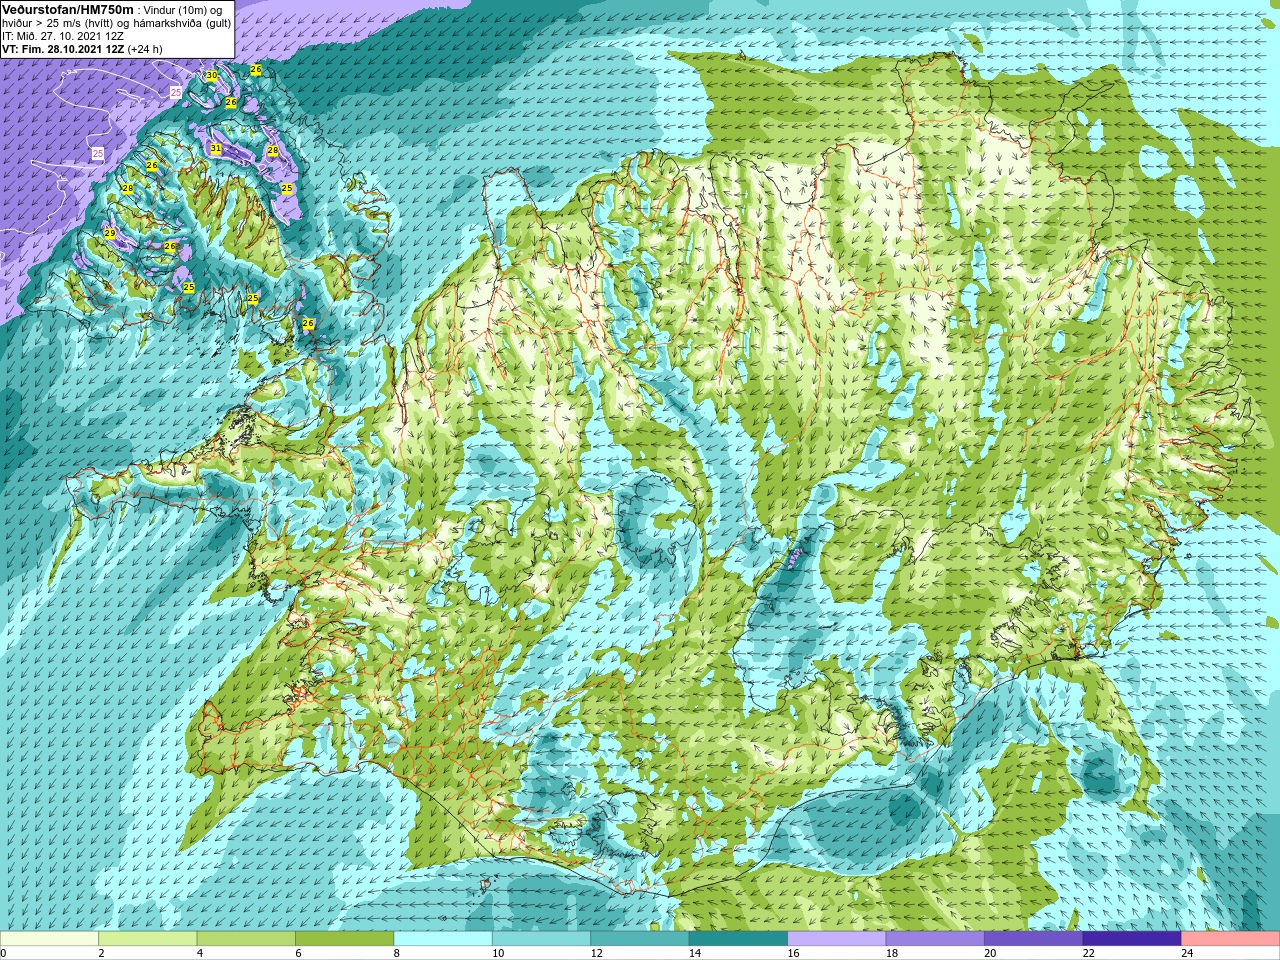Click the 12–14 m/s teal legend swatch
The height and width of the screenshot is (960, 1280).
(640, 939)
